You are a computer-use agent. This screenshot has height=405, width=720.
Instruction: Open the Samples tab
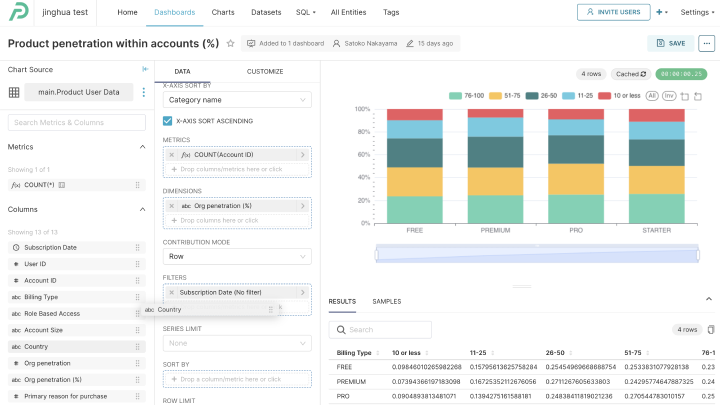pyautogui.click(x=386, y=301)
